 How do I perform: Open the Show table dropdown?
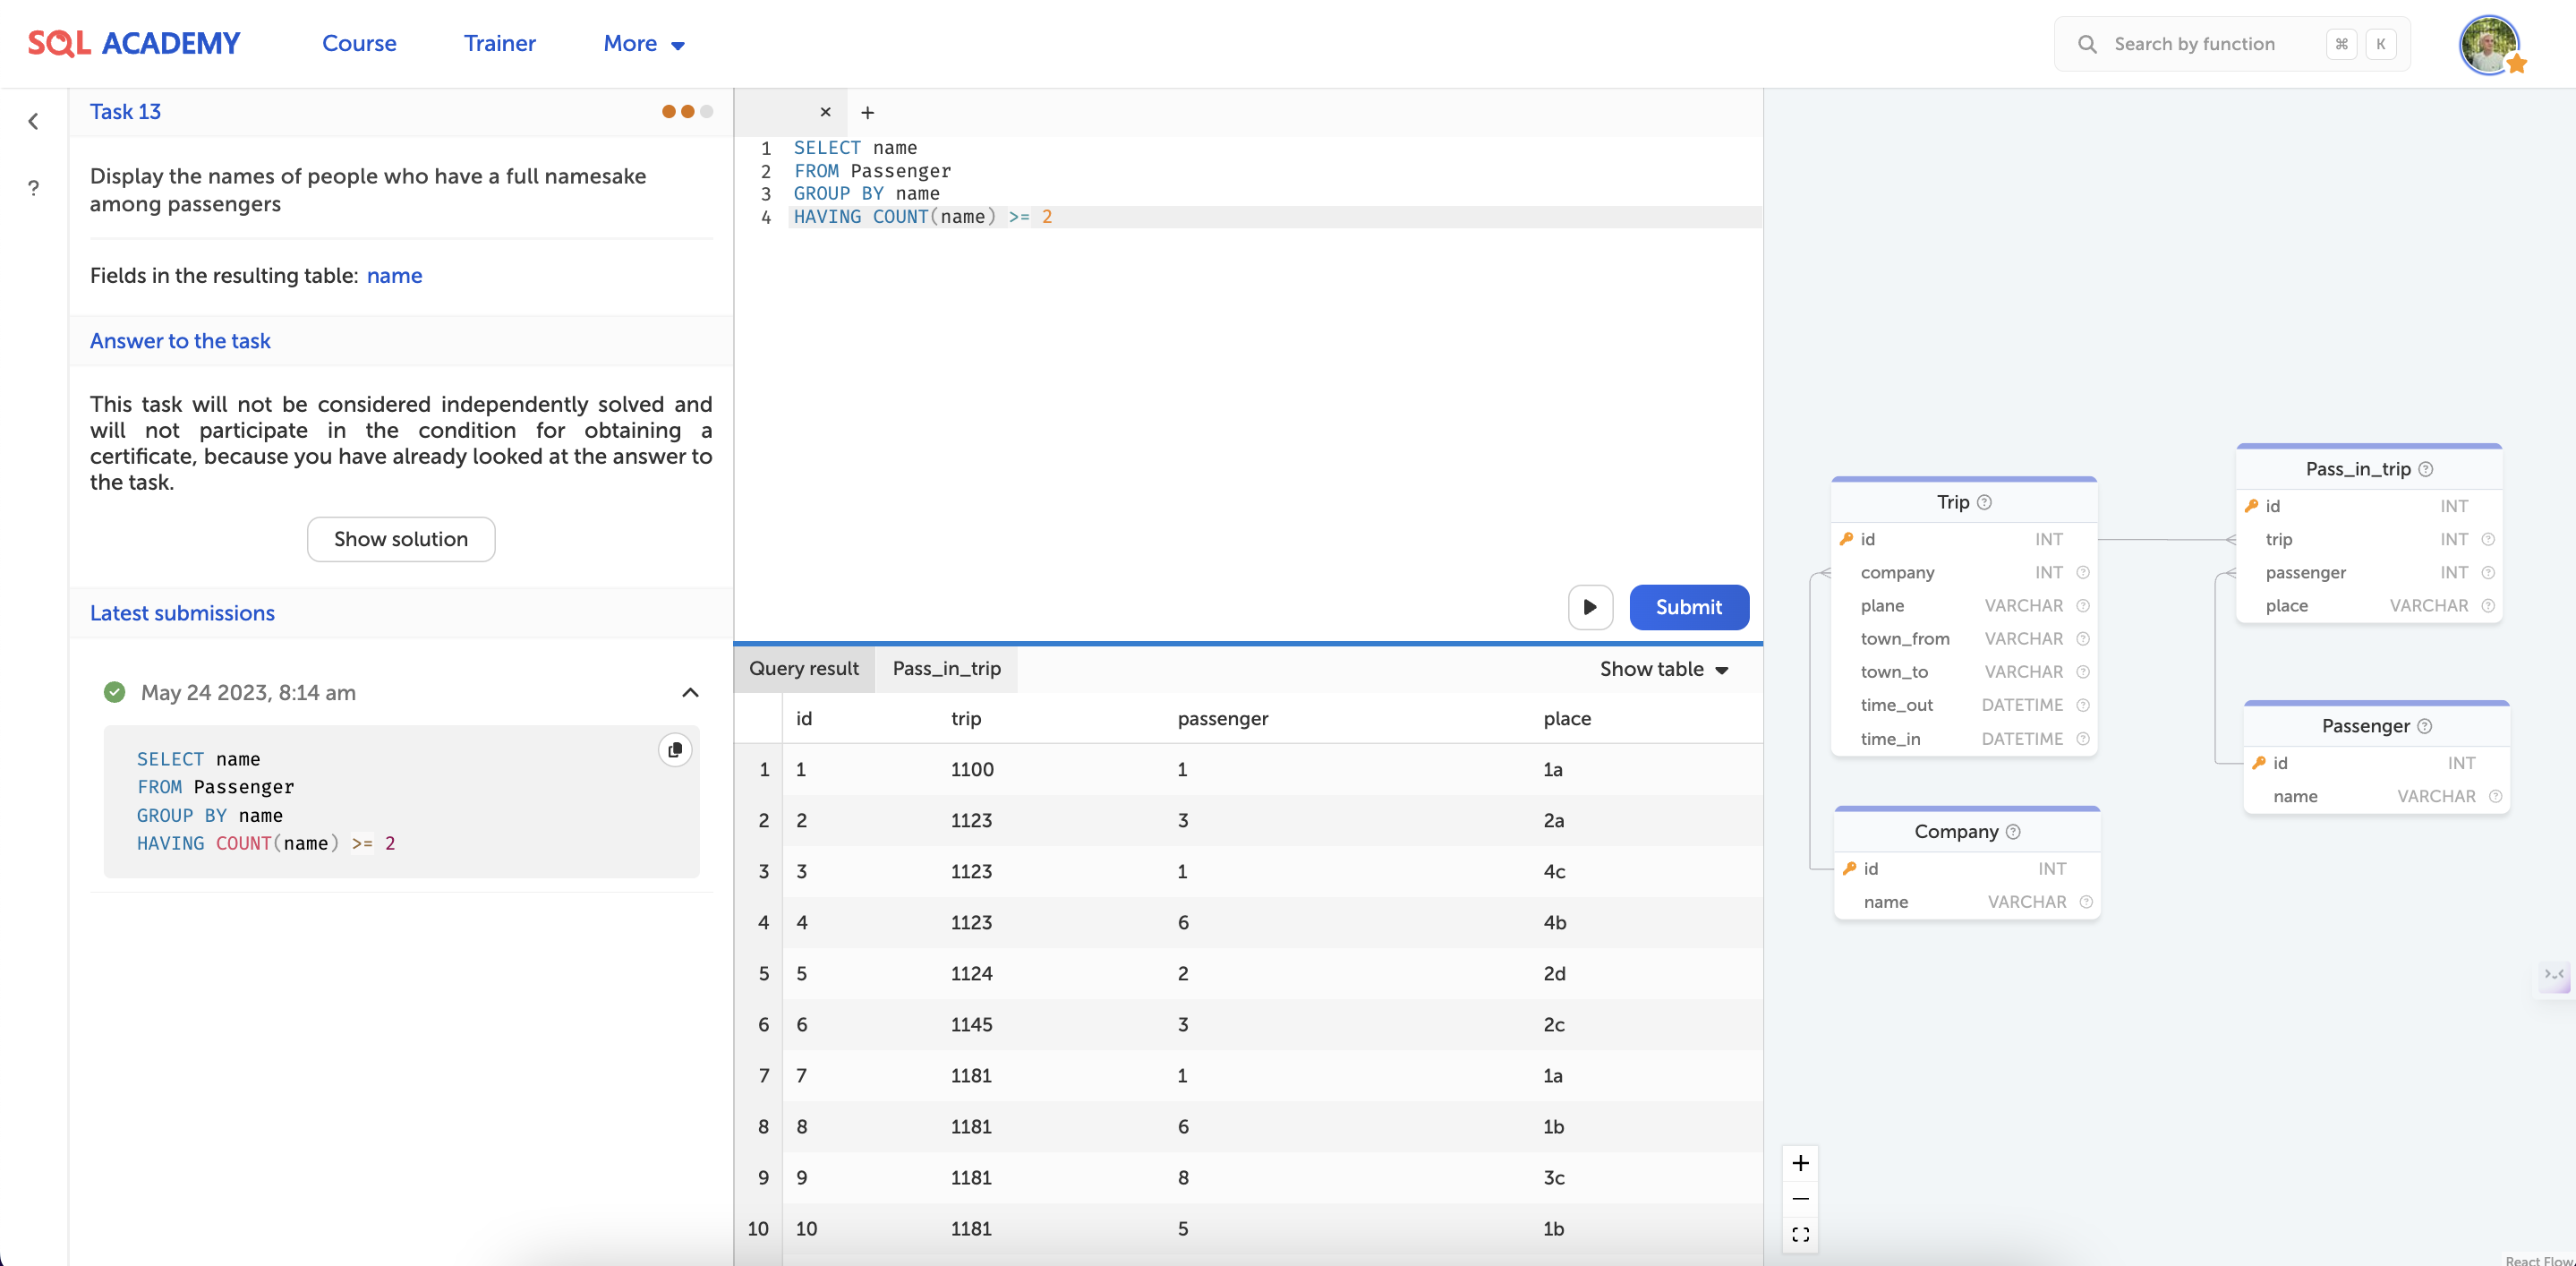point(1664,669)
